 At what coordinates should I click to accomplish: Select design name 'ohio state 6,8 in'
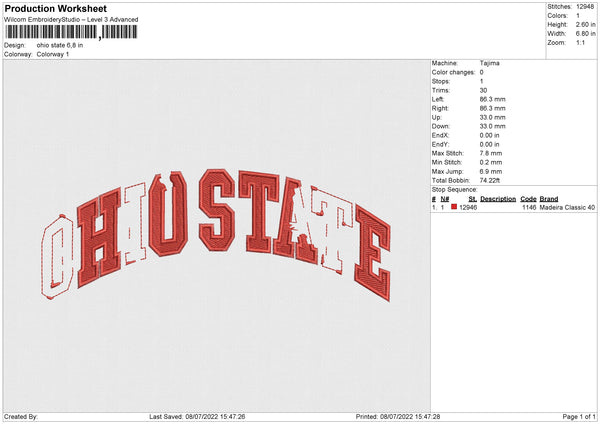[60, 45]
